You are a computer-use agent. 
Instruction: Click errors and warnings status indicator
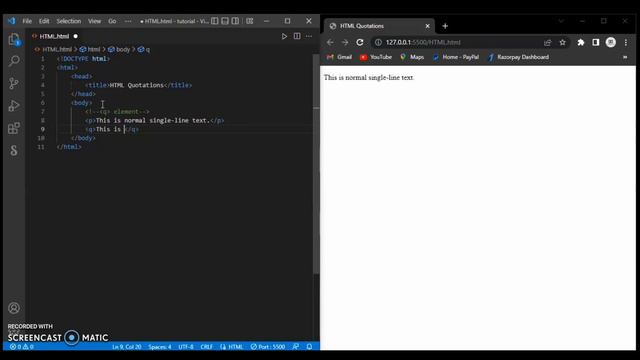pyautogui.click(x=21, y=347)
